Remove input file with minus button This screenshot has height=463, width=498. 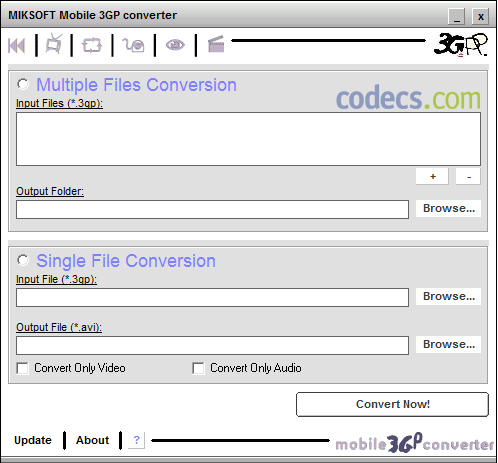tap(468, 176)
